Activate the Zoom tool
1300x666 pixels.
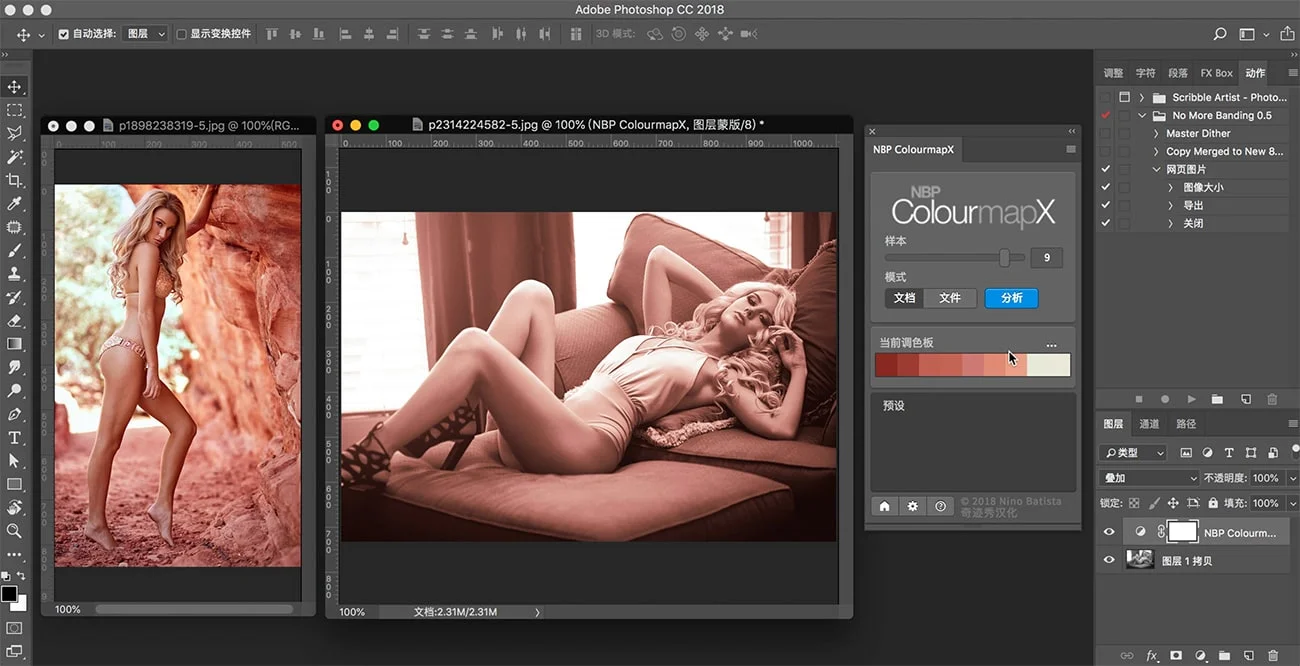pos(14,531)
